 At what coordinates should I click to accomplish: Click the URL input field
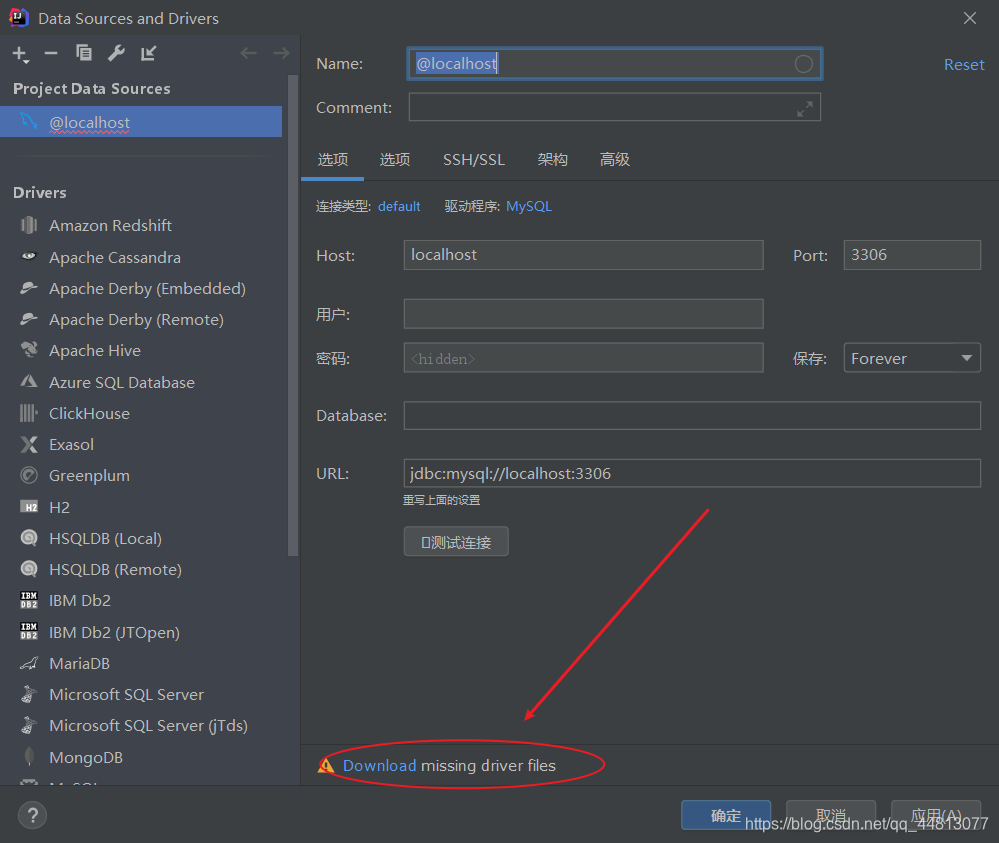[692, 473]
